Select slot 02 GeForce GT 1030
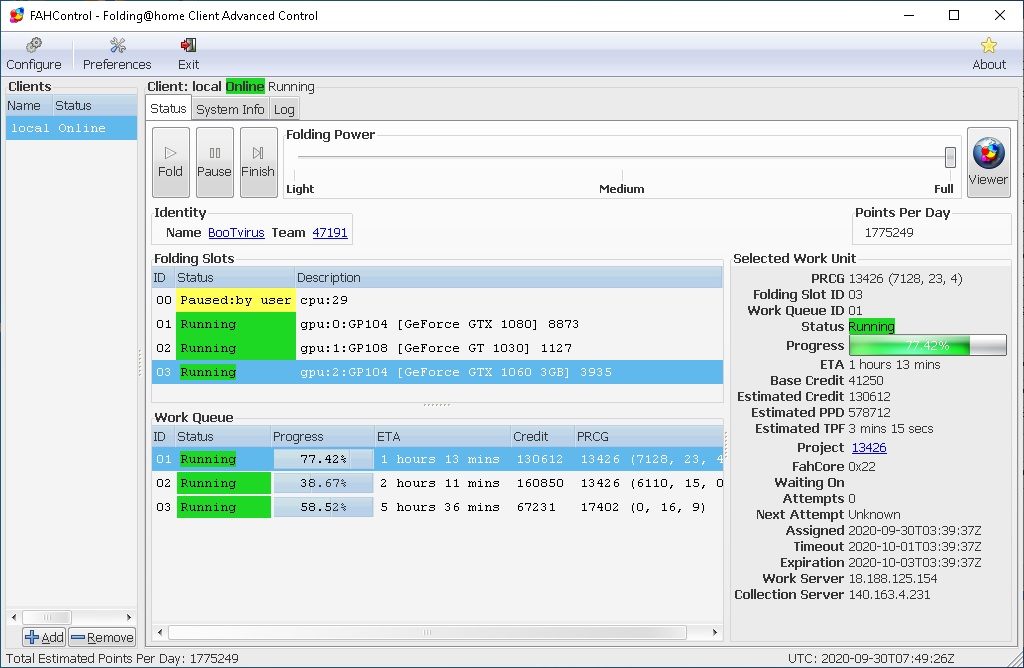 [x=437, y=348]
